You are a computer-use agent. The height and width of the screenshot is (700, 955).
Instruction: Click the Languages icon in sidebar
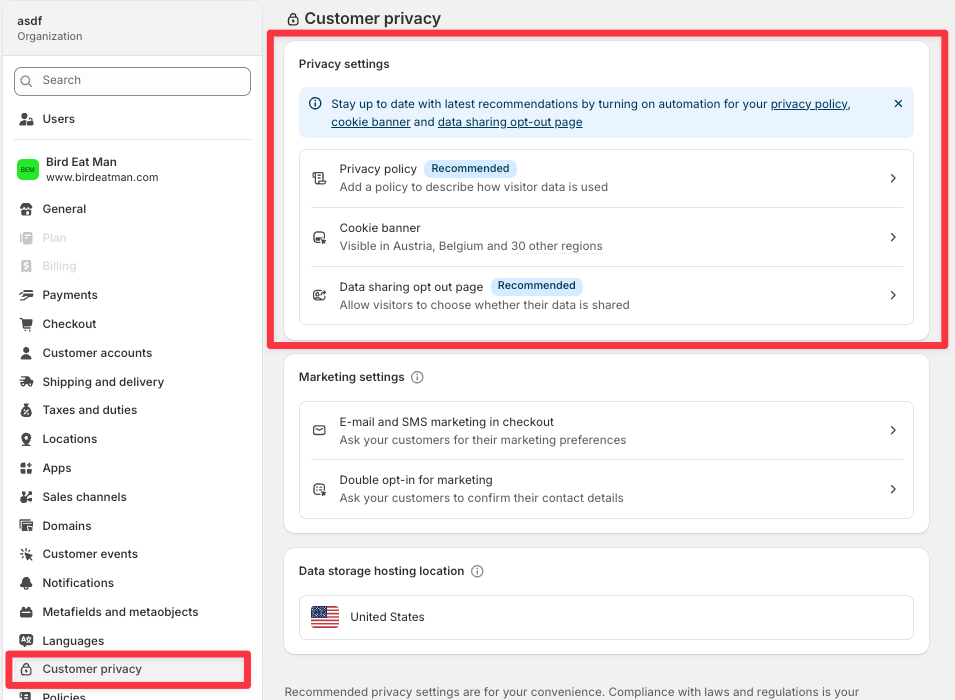pos(26,640)
